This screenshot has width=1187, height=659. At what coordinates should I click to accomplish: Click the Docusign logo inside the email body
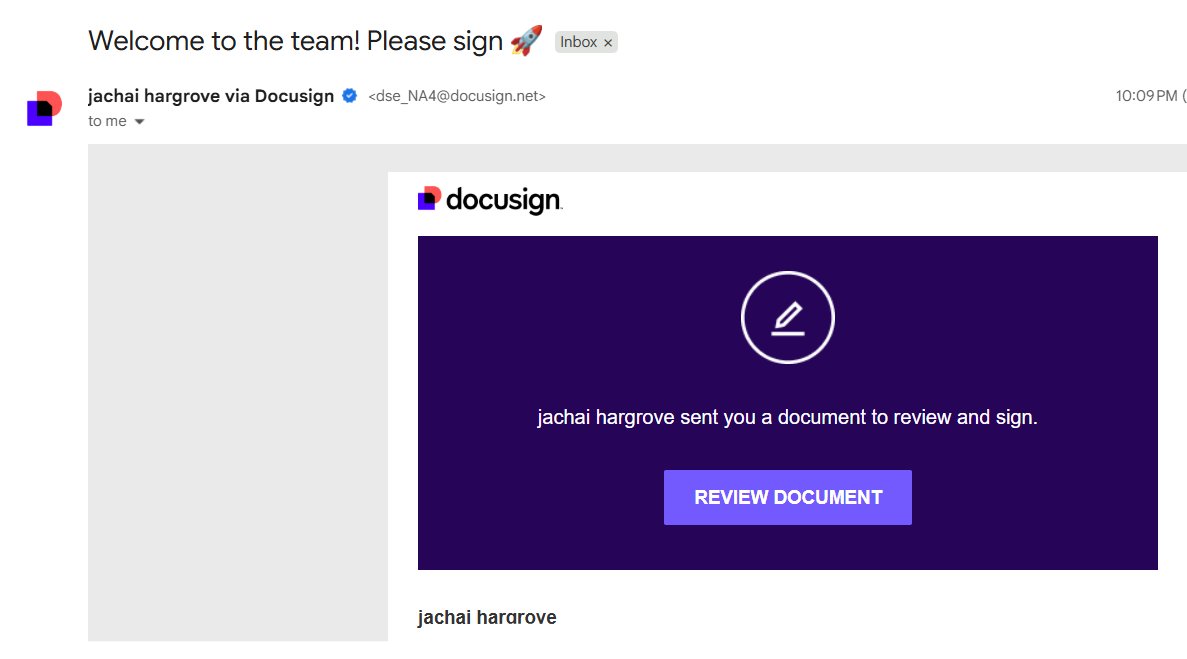click(x=489, y=198)
